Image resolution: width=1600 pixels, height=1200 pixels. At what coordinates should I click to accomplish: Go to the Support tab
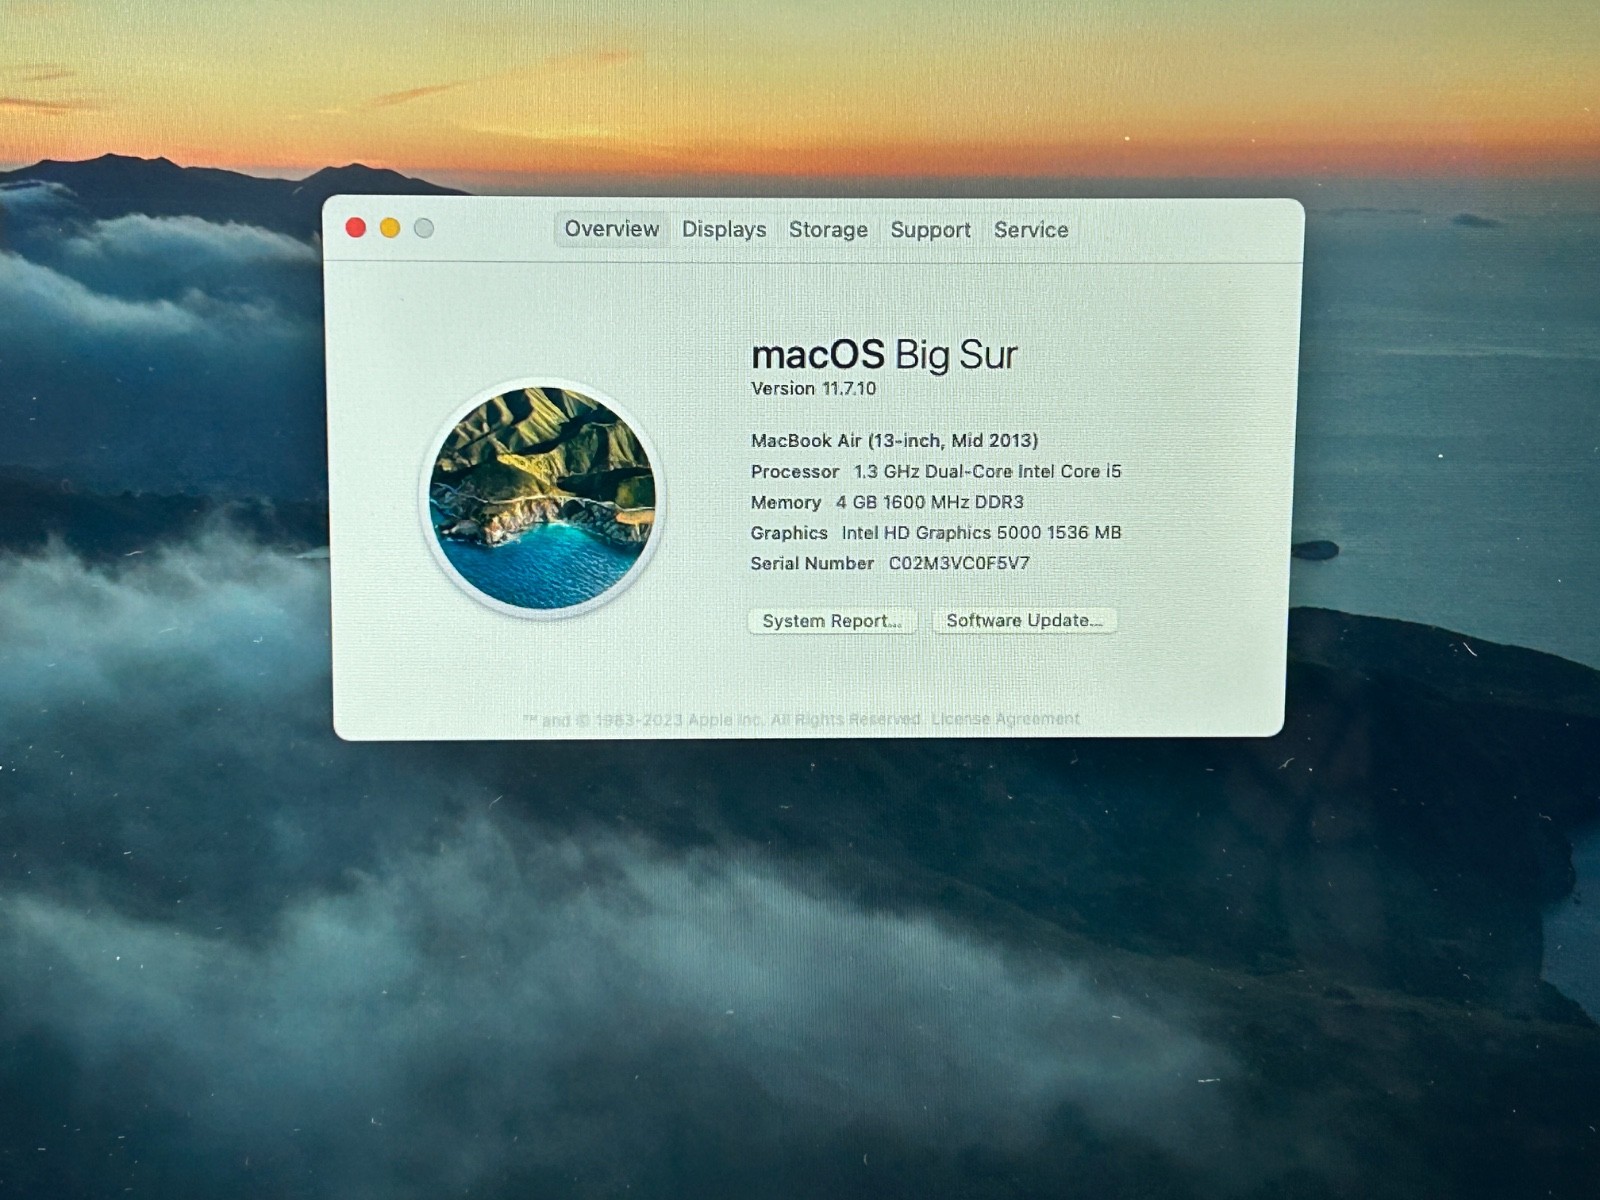point(930,230)
